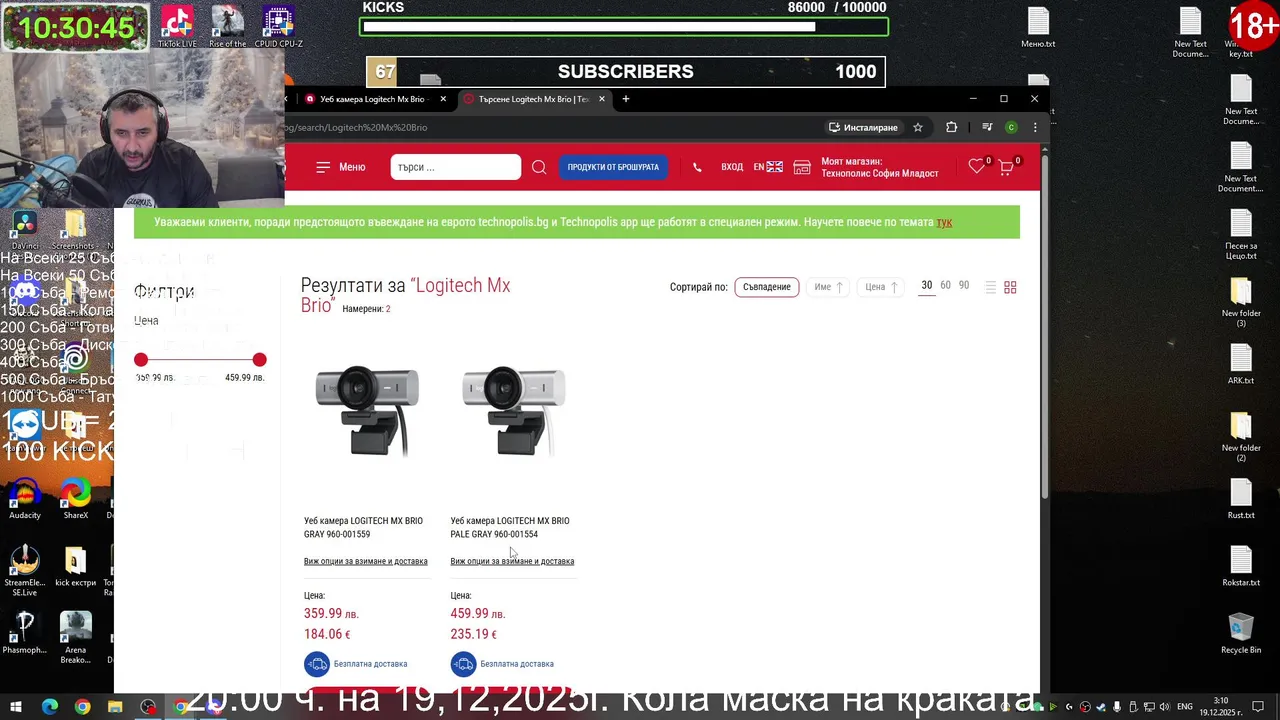Screen dimensions: 1280x720
Task: Click the Продукти от брошурата button
Action: (613, 167)
